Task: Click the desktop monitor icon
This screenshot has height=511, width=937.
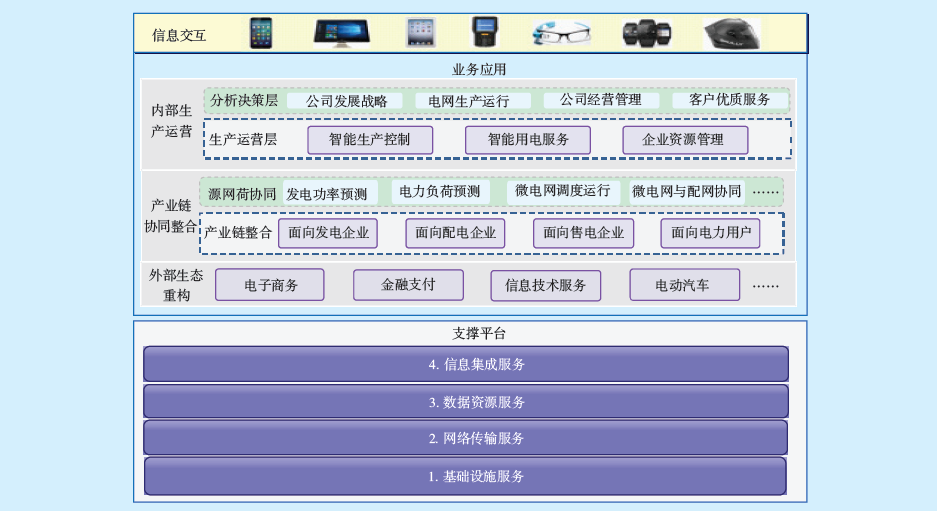Action: (x=341, y=33)
